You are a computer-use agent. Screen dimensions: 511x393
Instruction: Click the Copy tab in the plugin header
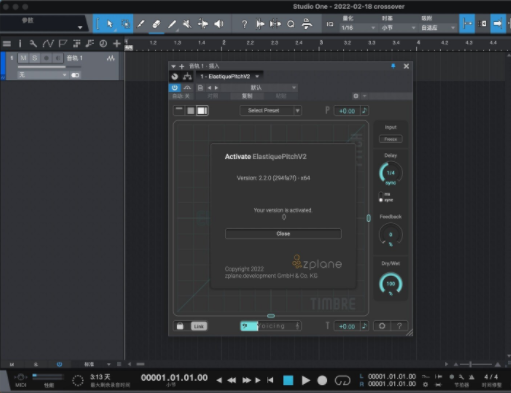point(247,96)
